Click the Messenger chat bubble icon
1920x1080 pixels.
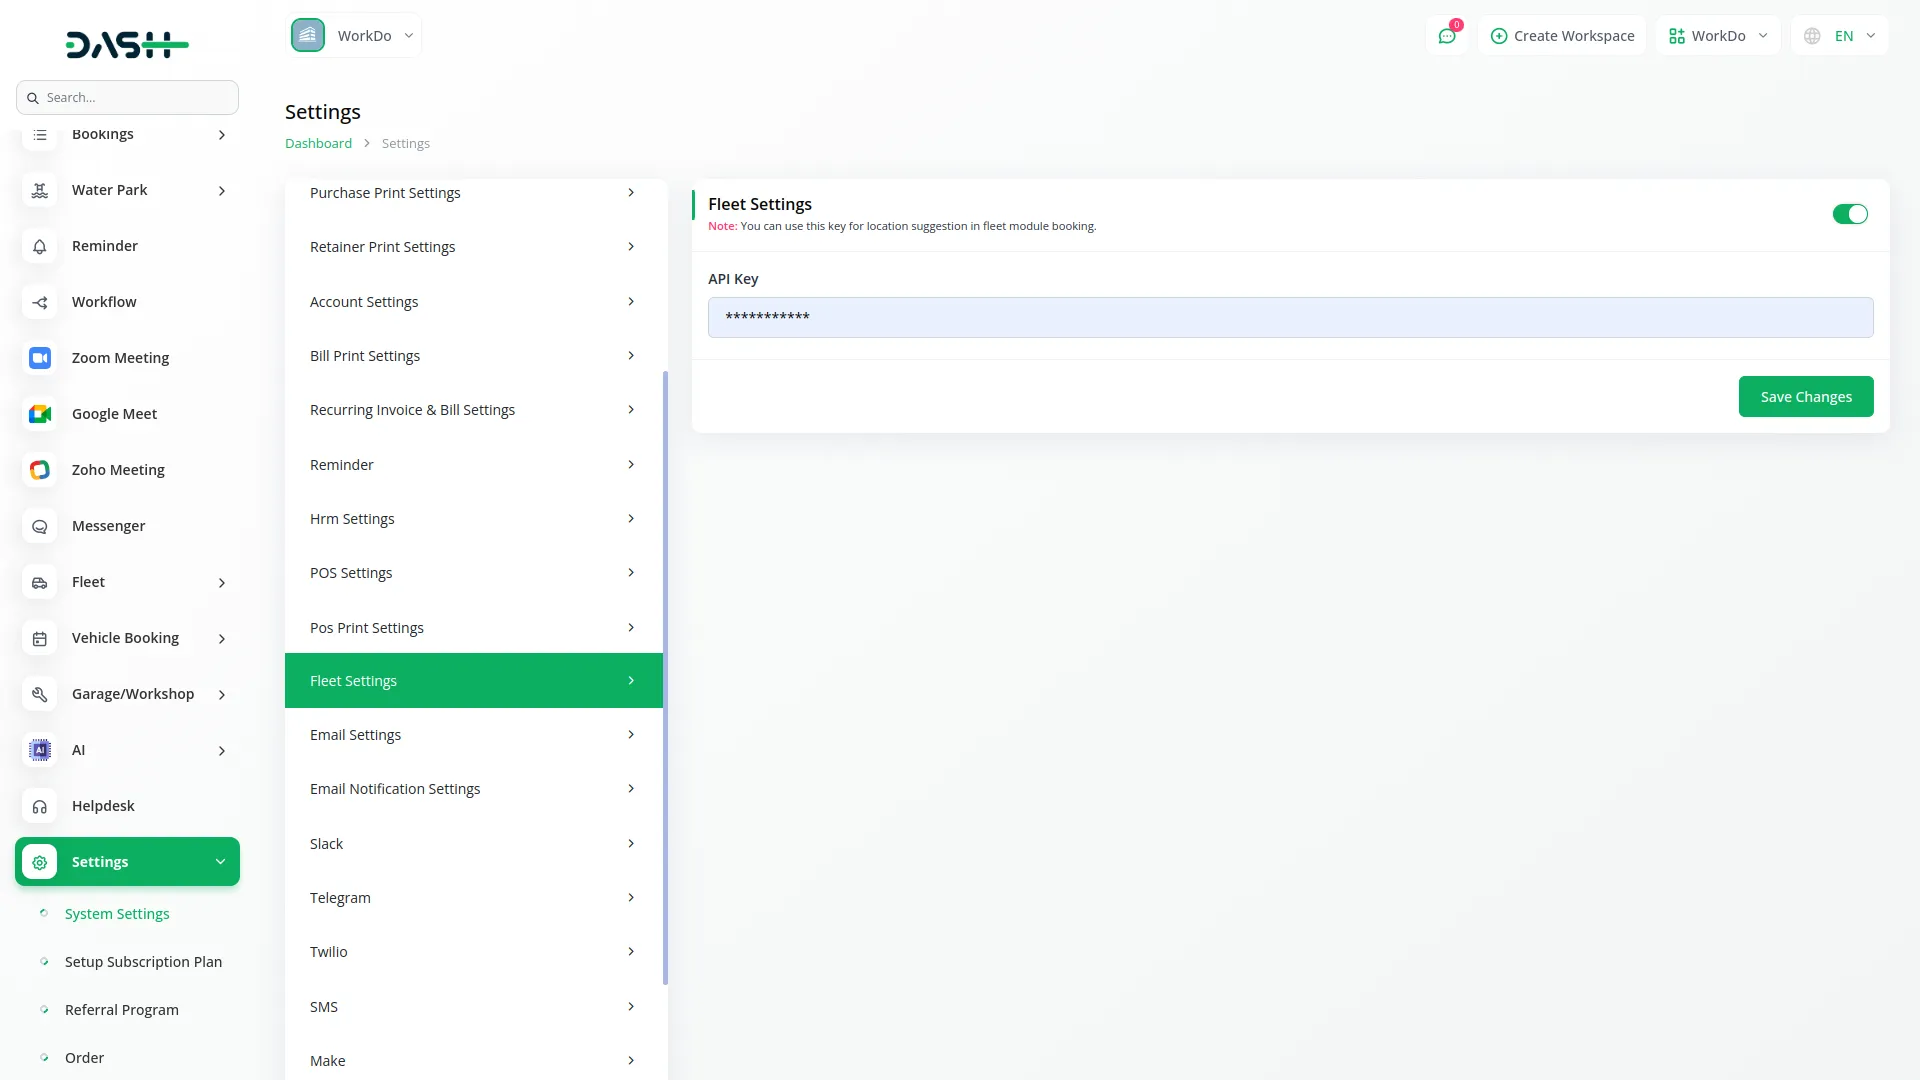(40, 526)
